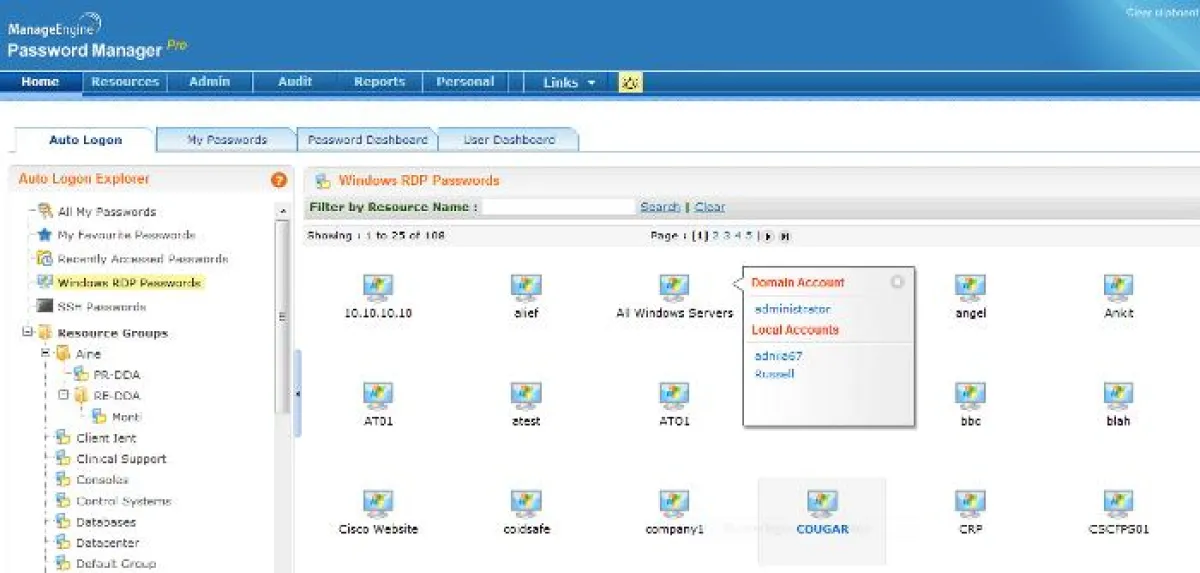Select the Clinical Support group
1200x573 pixels.
[x=122, y=459]
